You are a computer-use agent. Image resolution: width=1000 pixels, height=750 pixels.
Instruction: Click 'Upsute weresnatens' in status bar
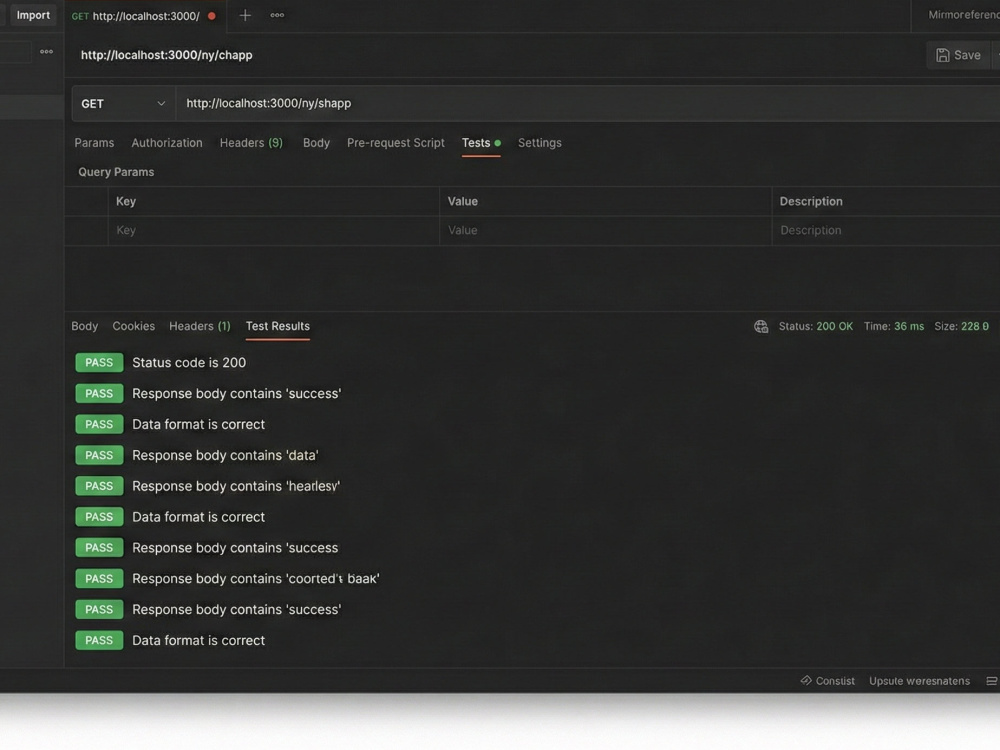coord(919,680)
